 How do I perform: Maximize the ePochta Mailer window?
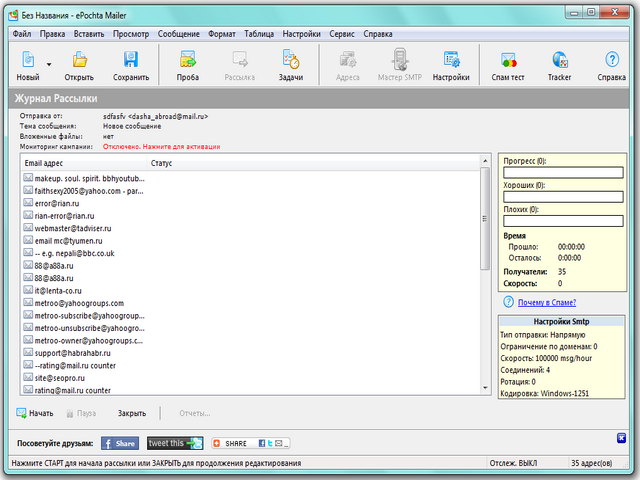pyautogui.click(x=591, y=13)
